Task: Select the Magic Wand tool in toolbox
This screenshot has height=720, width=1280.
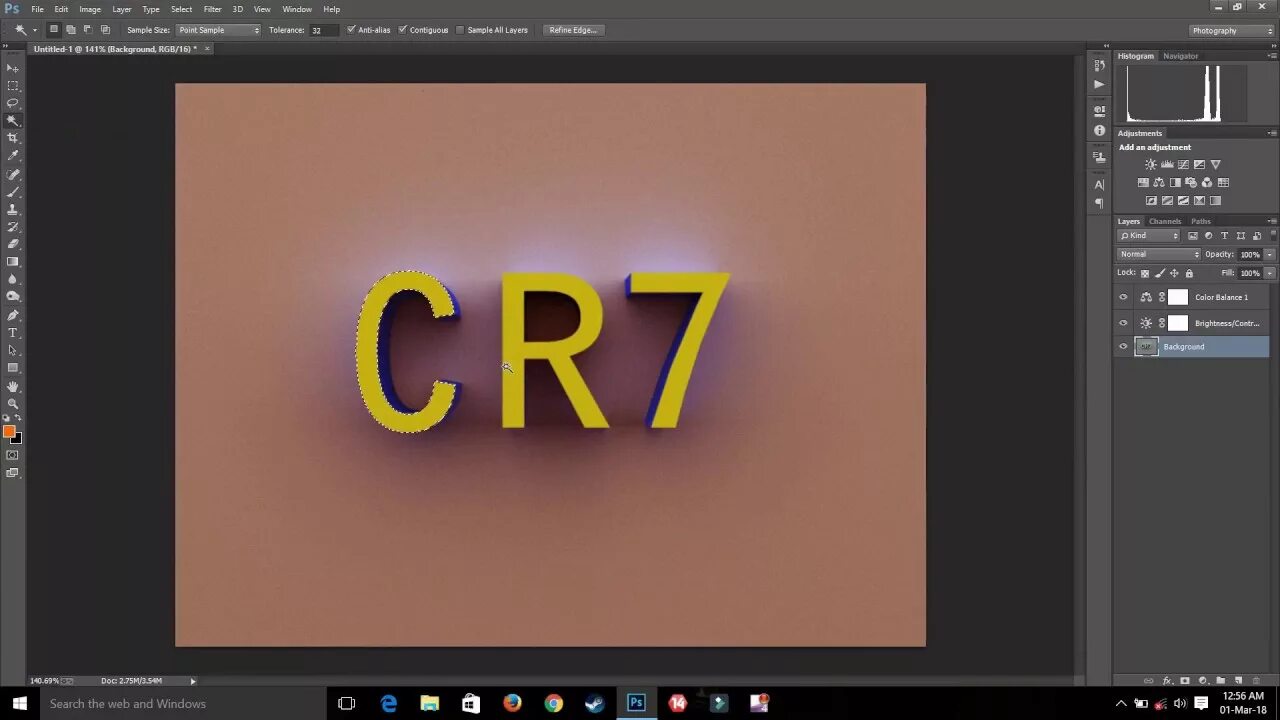Action: [13, 120]
